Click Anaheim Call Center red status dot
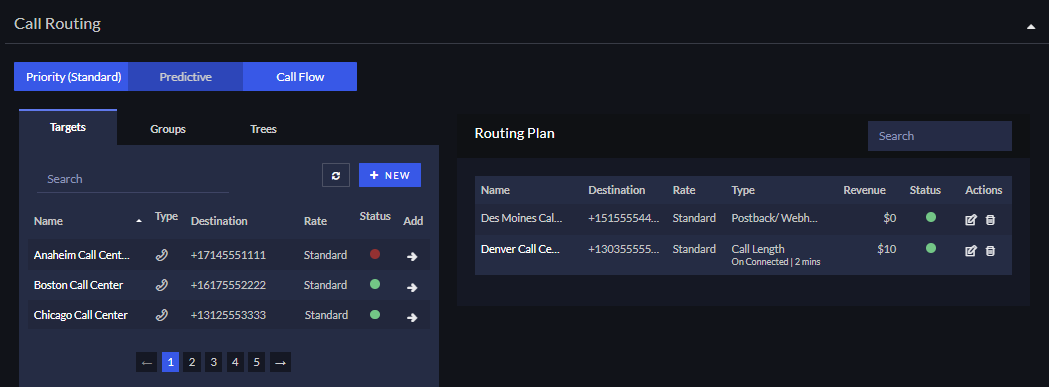This screenshot has width=1049, height=387. [x=375, y=254]
